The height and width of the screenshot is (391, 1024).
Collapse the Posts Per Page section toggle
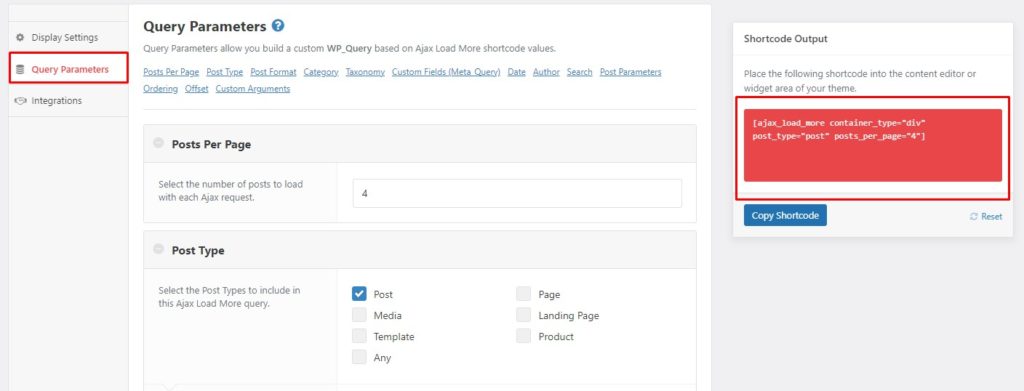[x=158, y=144]
